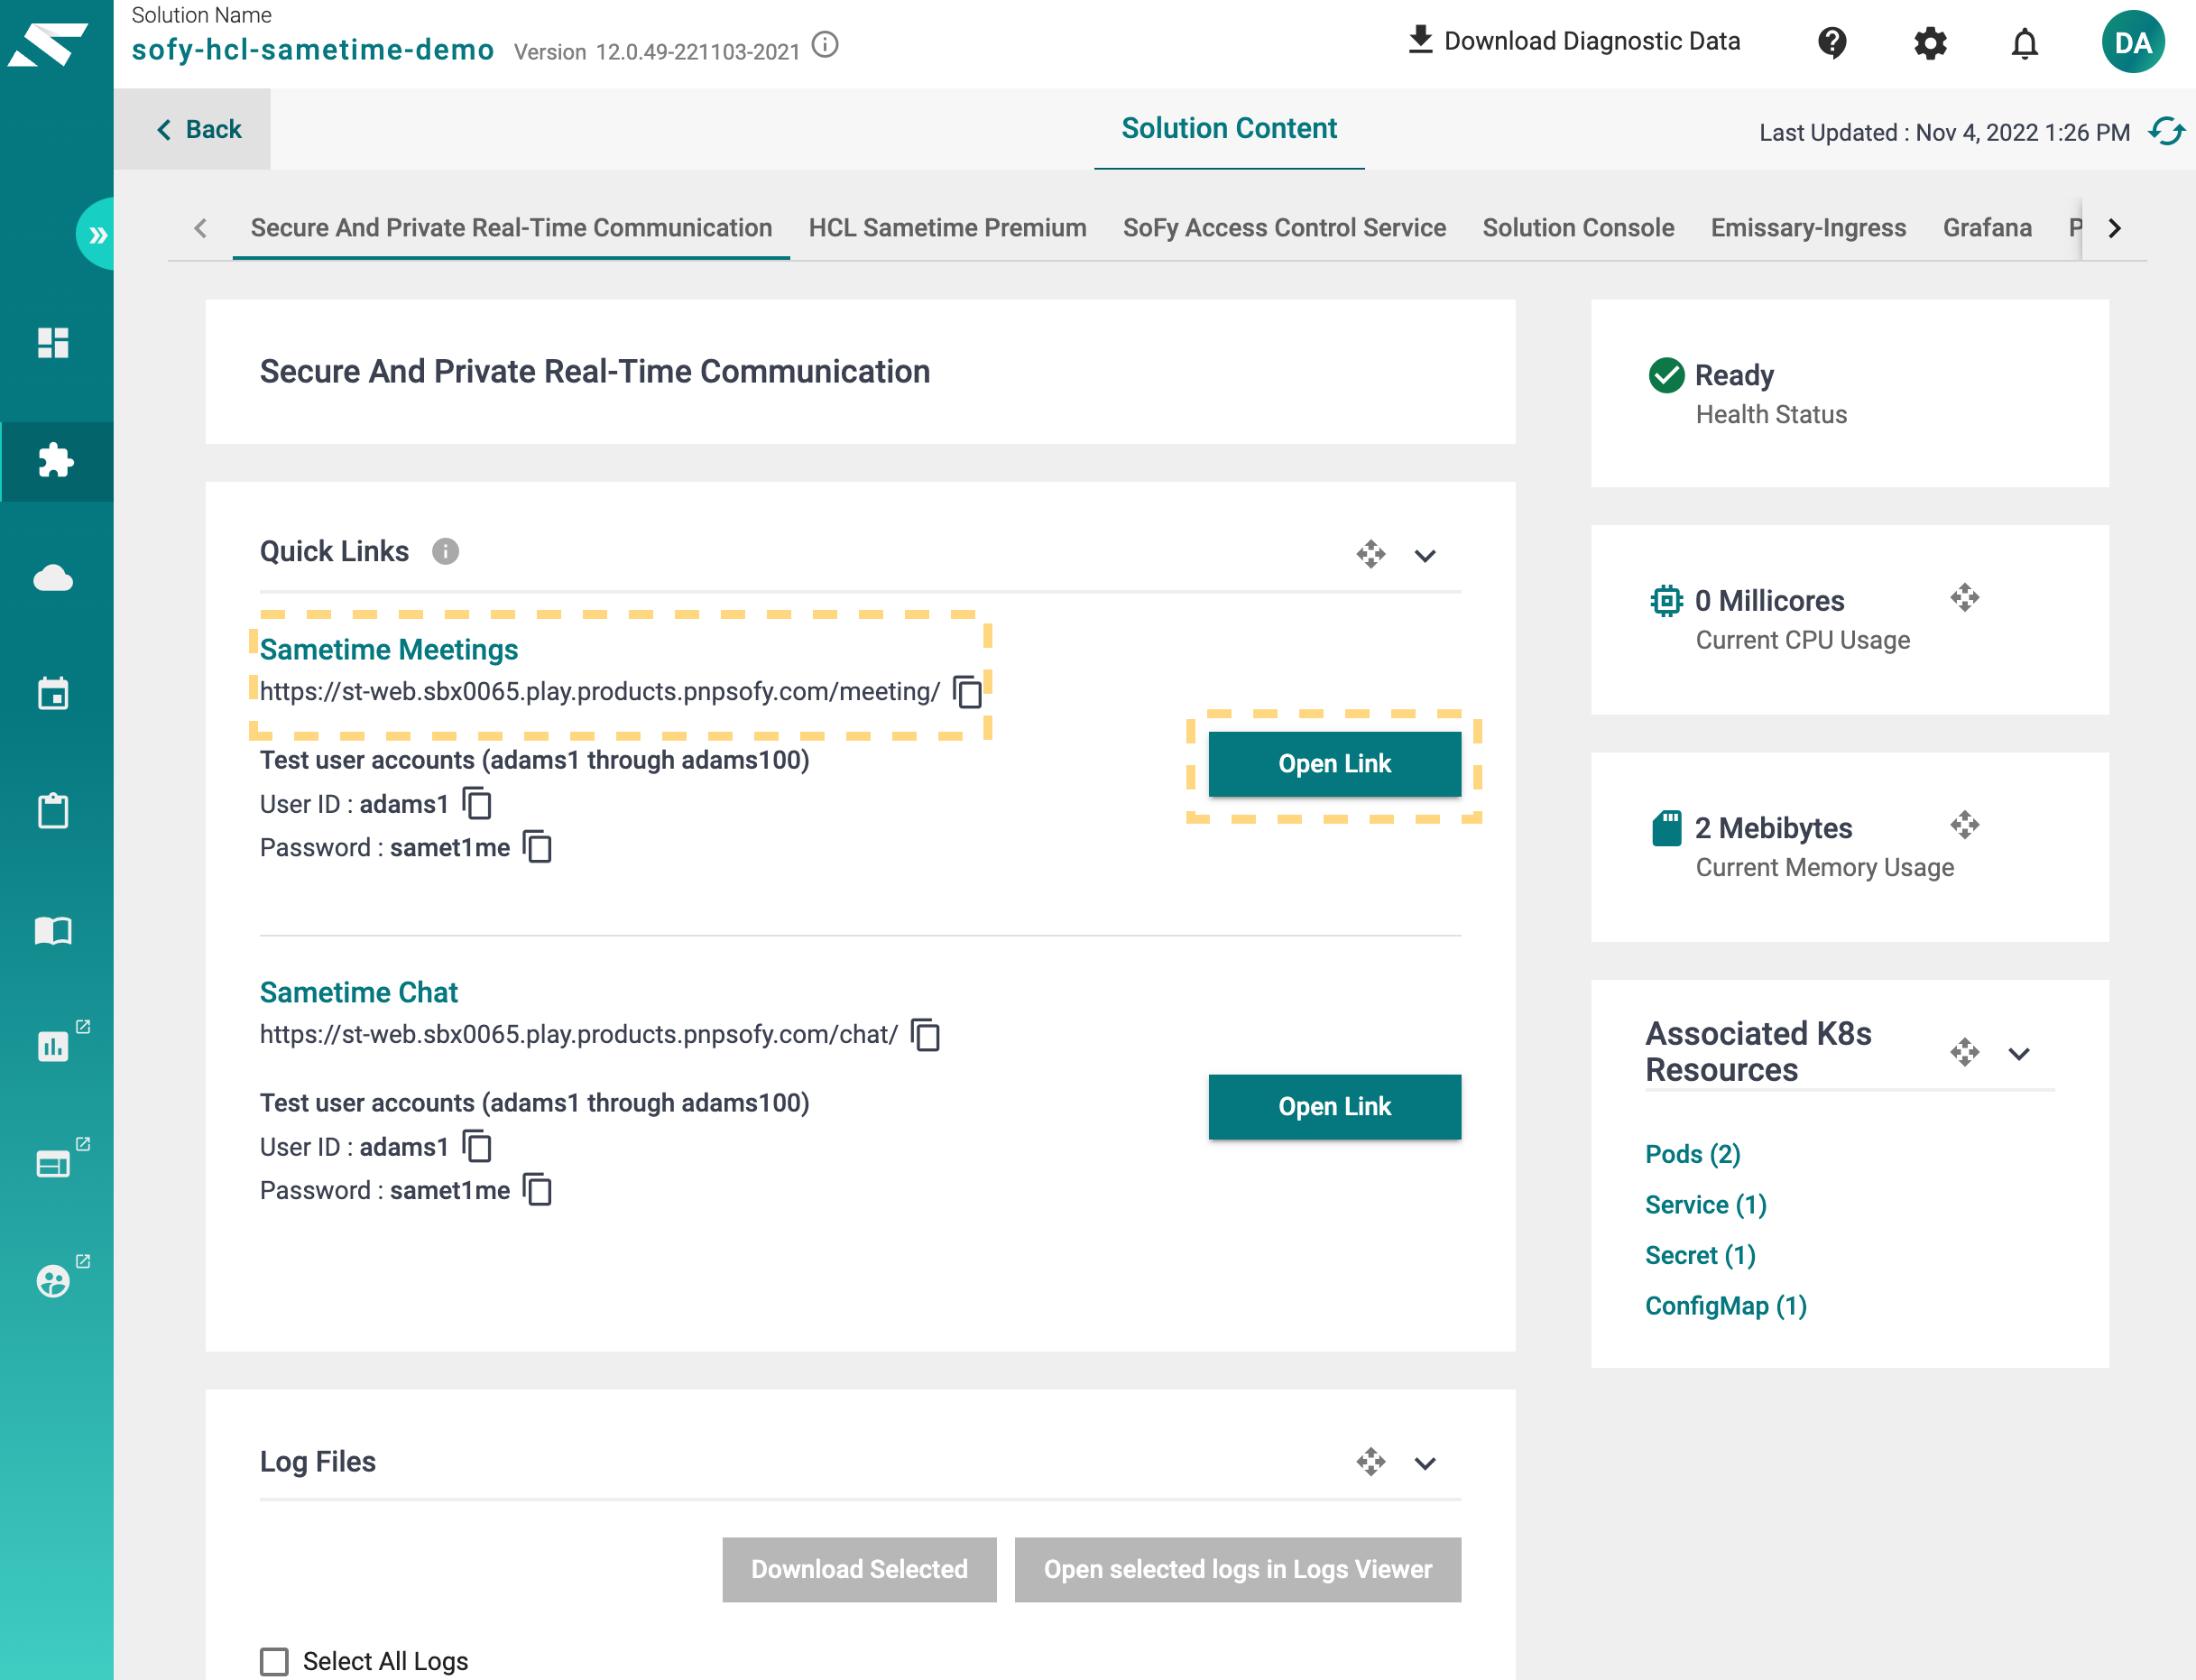Click the puzzle piece solutions sidebar icon
Viewport: 2196px width, 1680px height.
click(55, 460)
